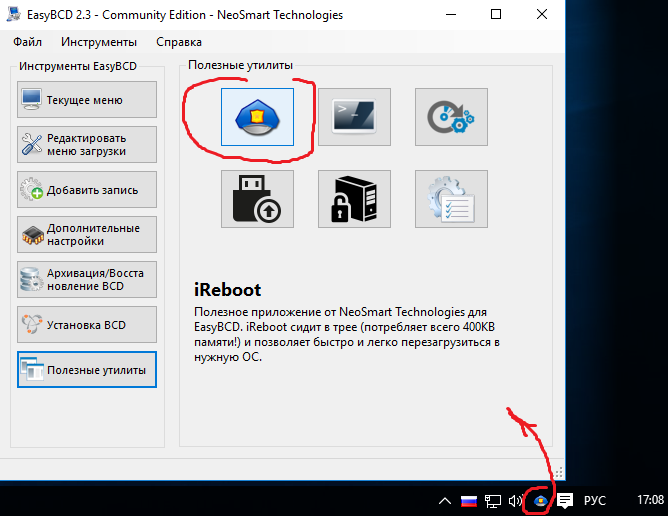
Task: Click the taskbar clock 17:08
Action: coord(651,500)
